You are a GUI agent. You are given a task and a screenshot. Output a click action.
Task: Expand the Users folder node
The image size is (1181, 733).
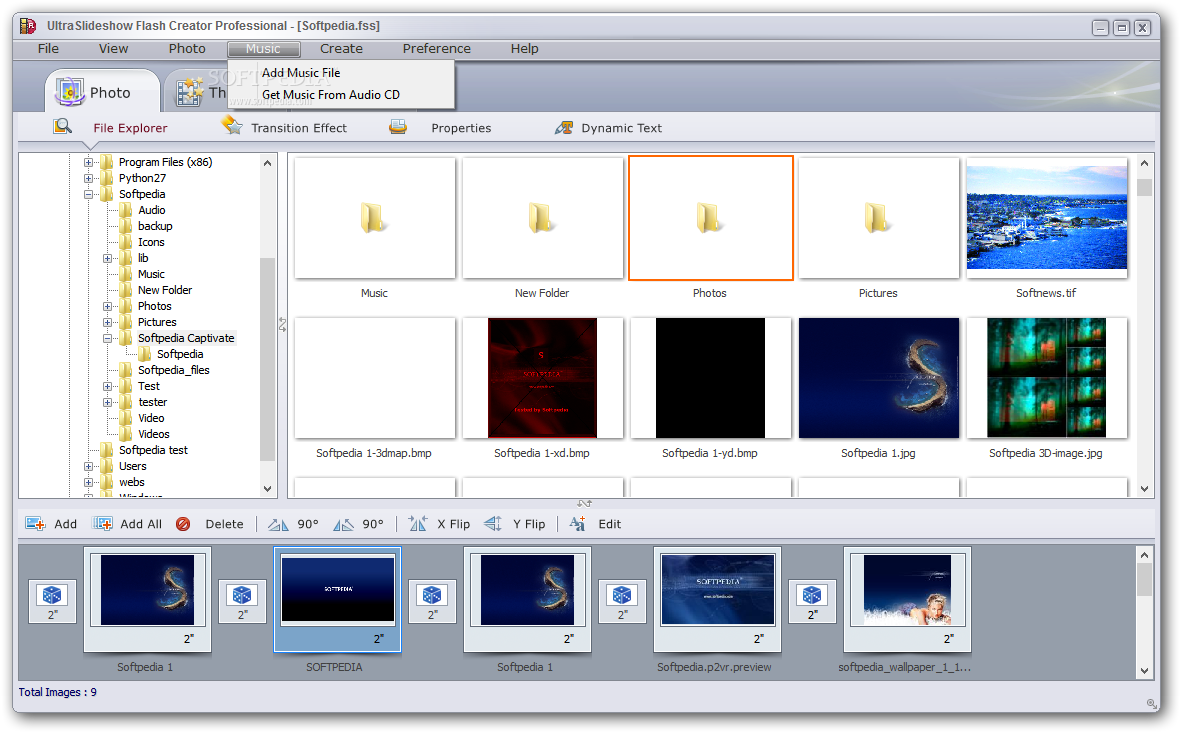pyautogui.click(x=88, y=466)
